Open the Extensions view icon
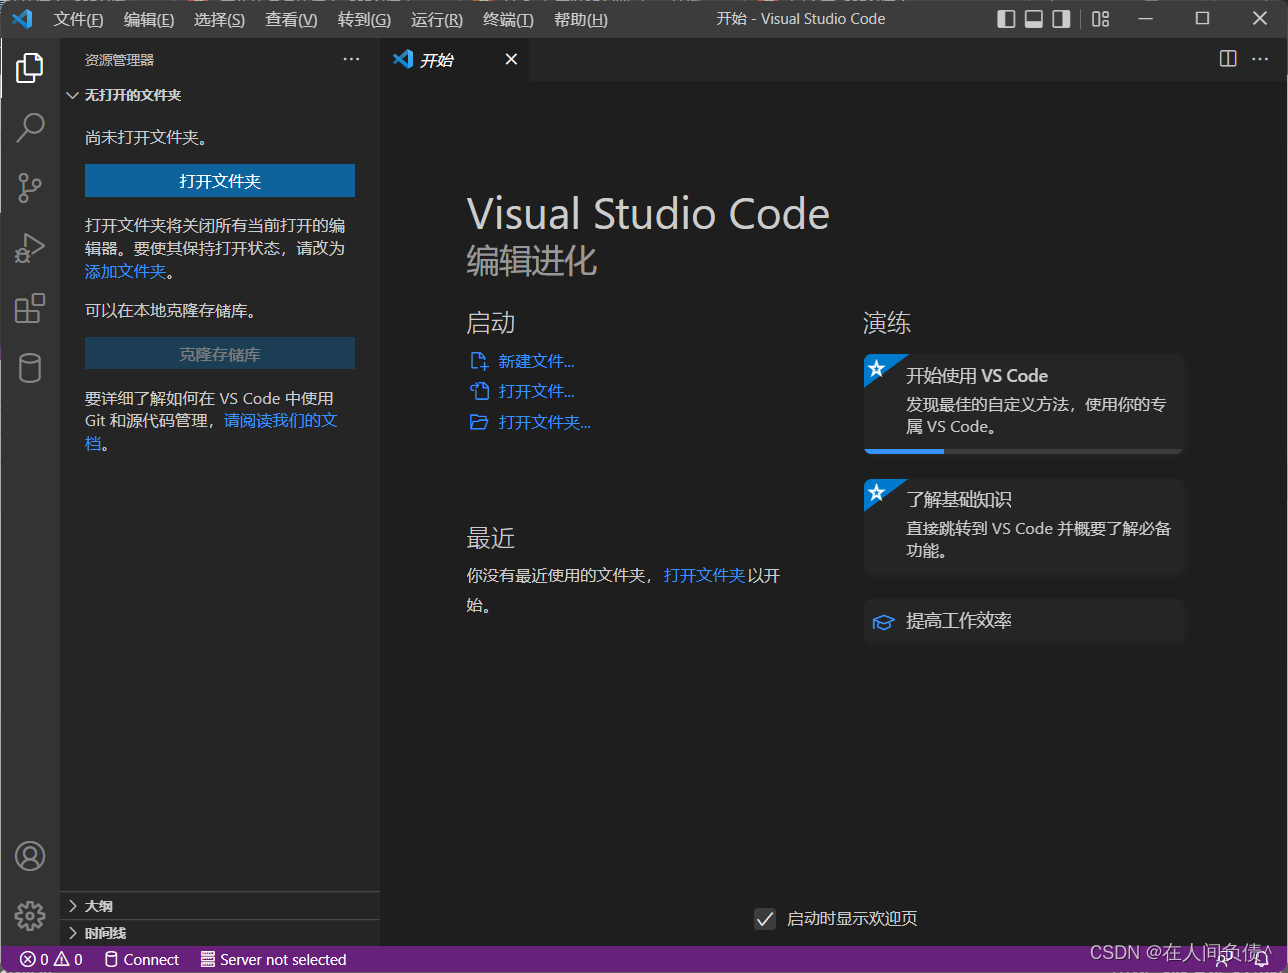This screenshot has width=1288, height=973. coord(30,308)
